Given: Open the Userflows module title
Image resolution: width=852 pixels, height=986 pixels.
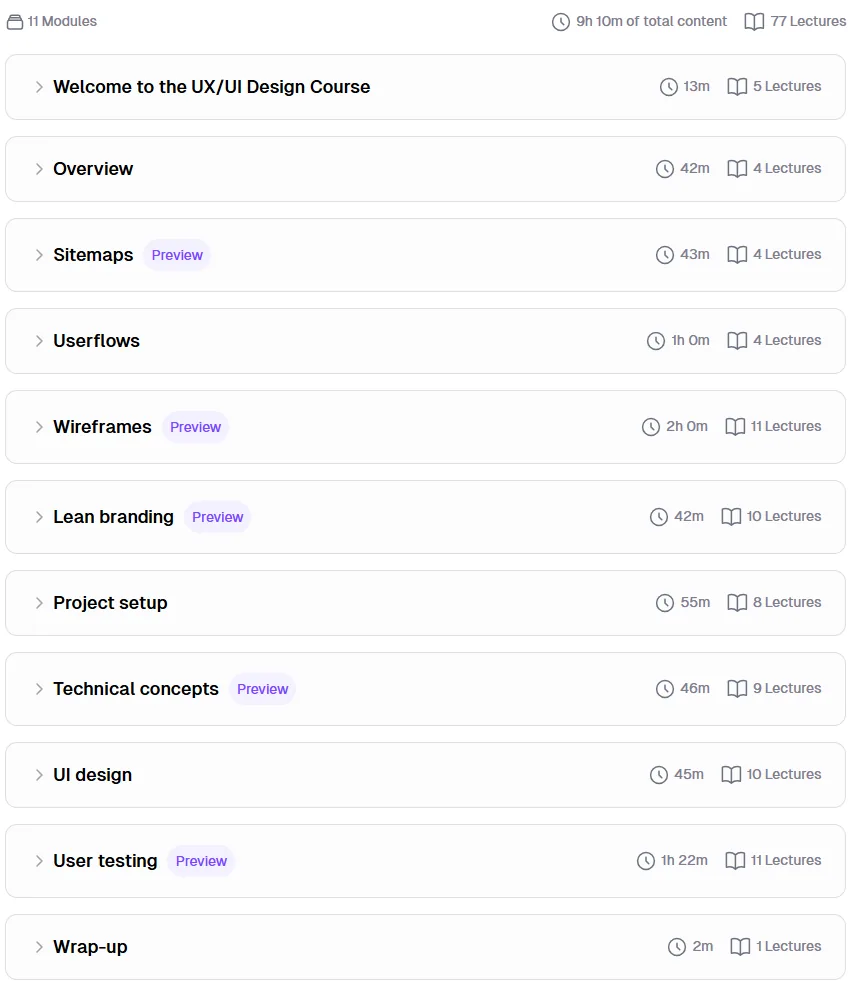Looking at the screenshot, I should pyautogui.click(x=96, y=341).
